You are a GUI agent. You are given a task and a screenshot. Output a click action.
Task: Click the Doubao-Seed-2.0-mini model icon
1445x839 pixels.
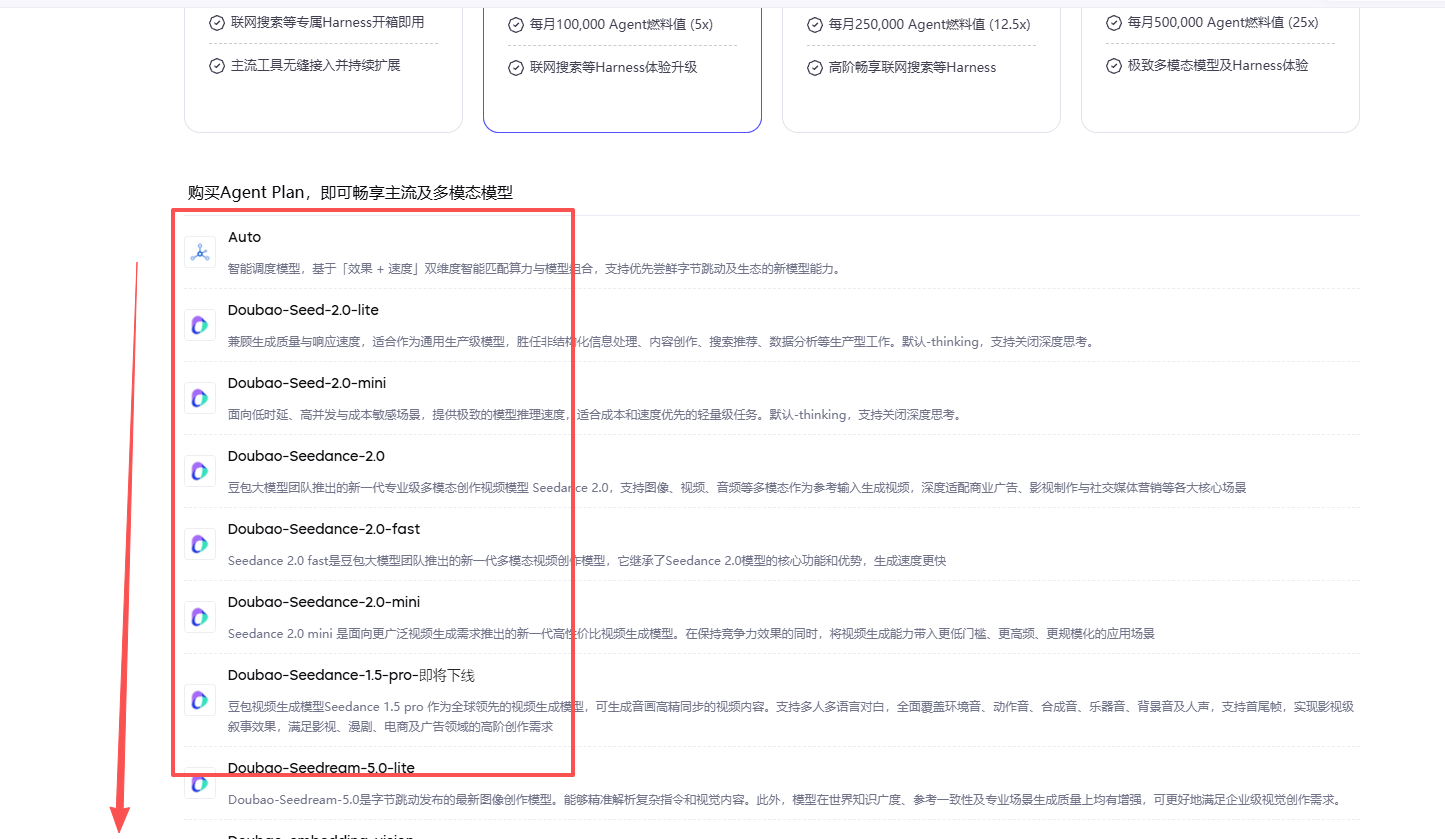tap(200, 398)
